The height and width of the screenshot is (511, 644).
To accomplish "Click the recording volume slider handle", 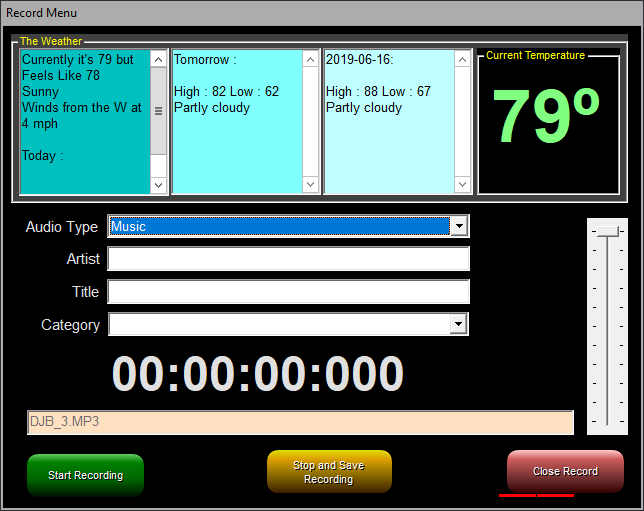I will point(607,231).
